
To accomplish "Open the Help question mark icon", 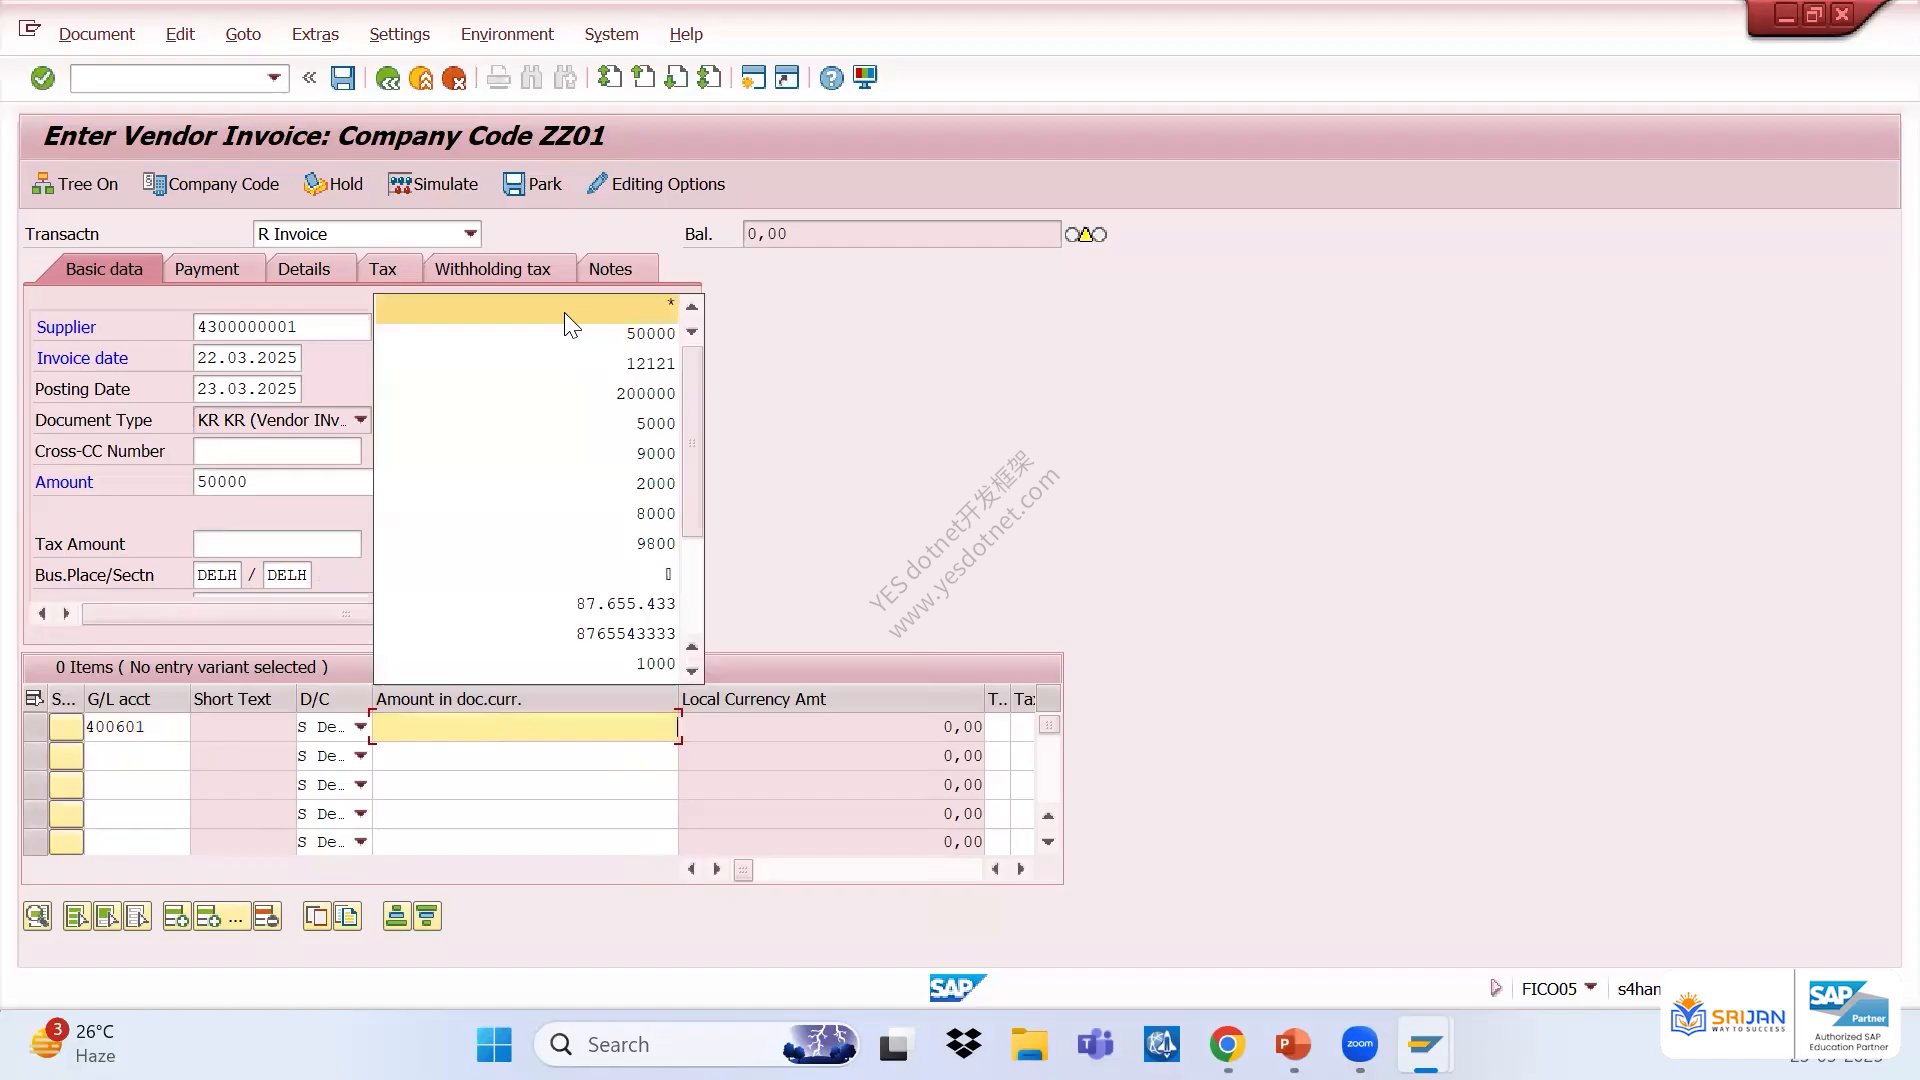I will 831,78.
